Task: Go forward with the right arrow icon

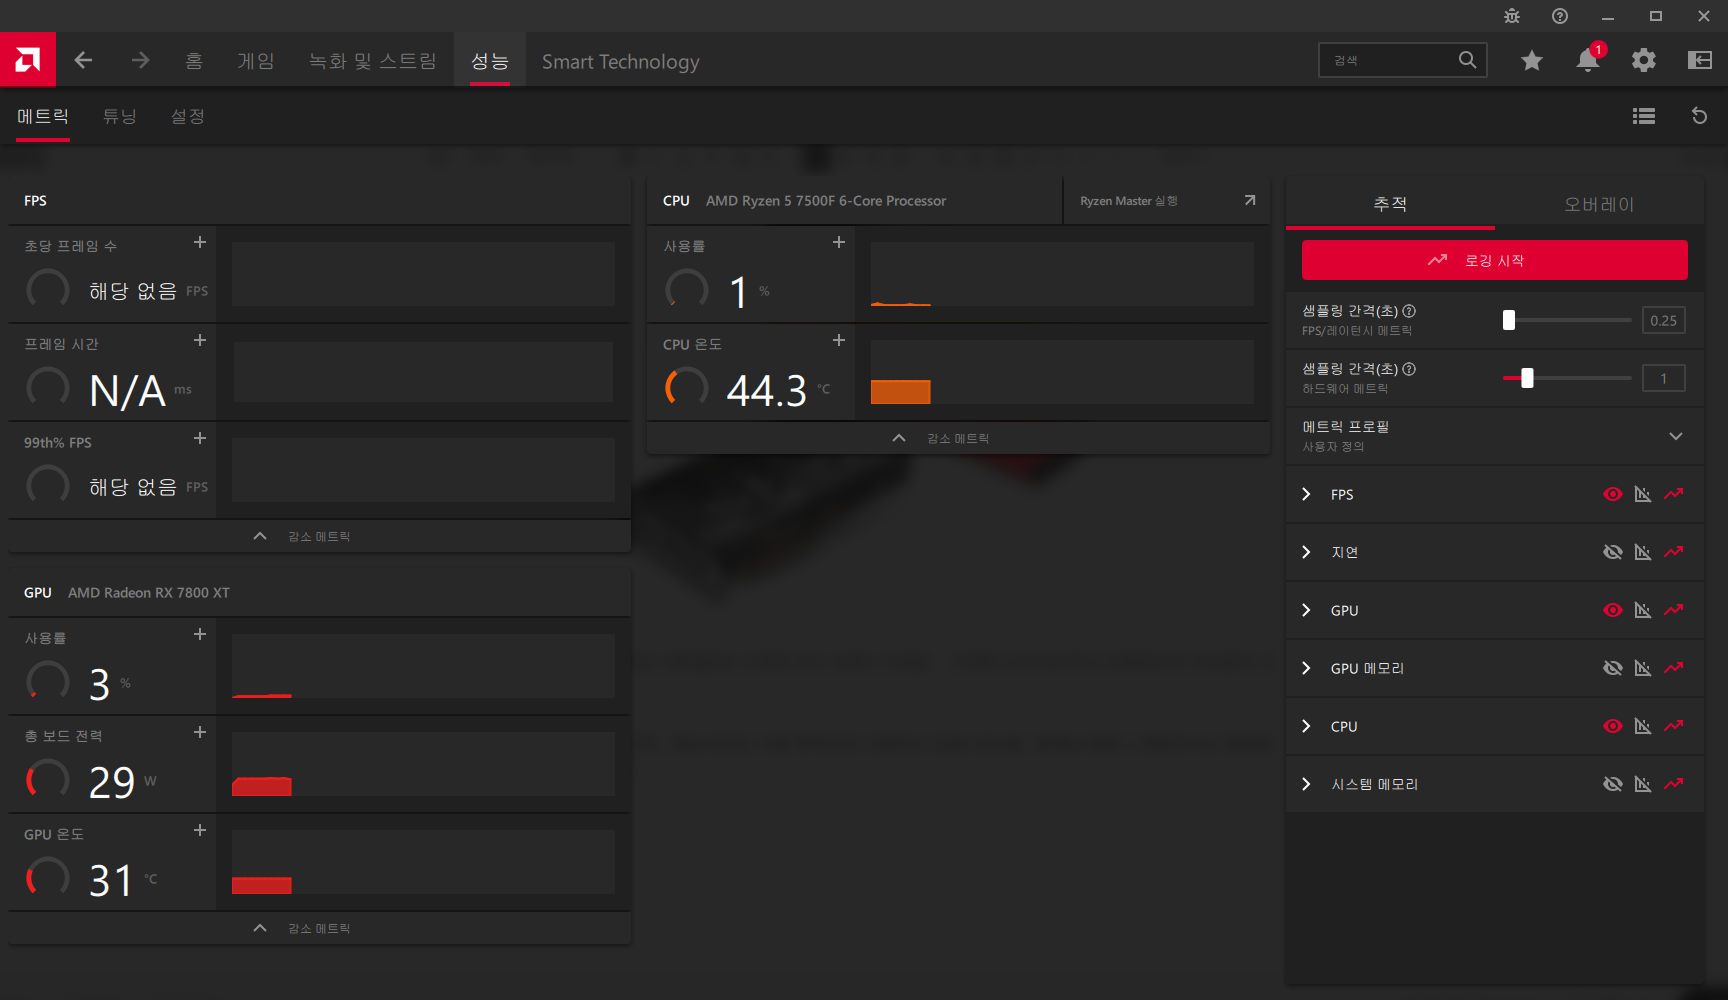Action: (140, 60)
